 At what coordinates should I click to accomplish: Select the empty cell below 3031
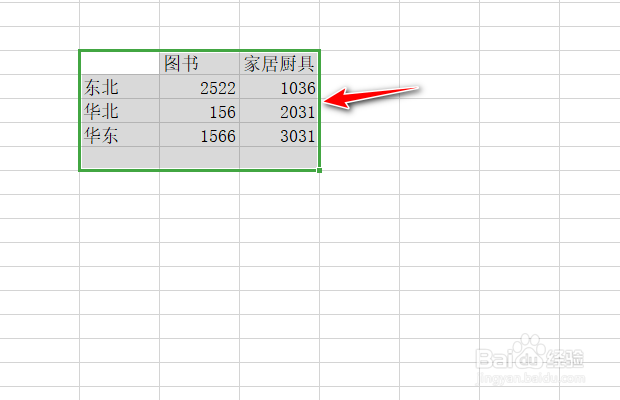pos(279,158)
